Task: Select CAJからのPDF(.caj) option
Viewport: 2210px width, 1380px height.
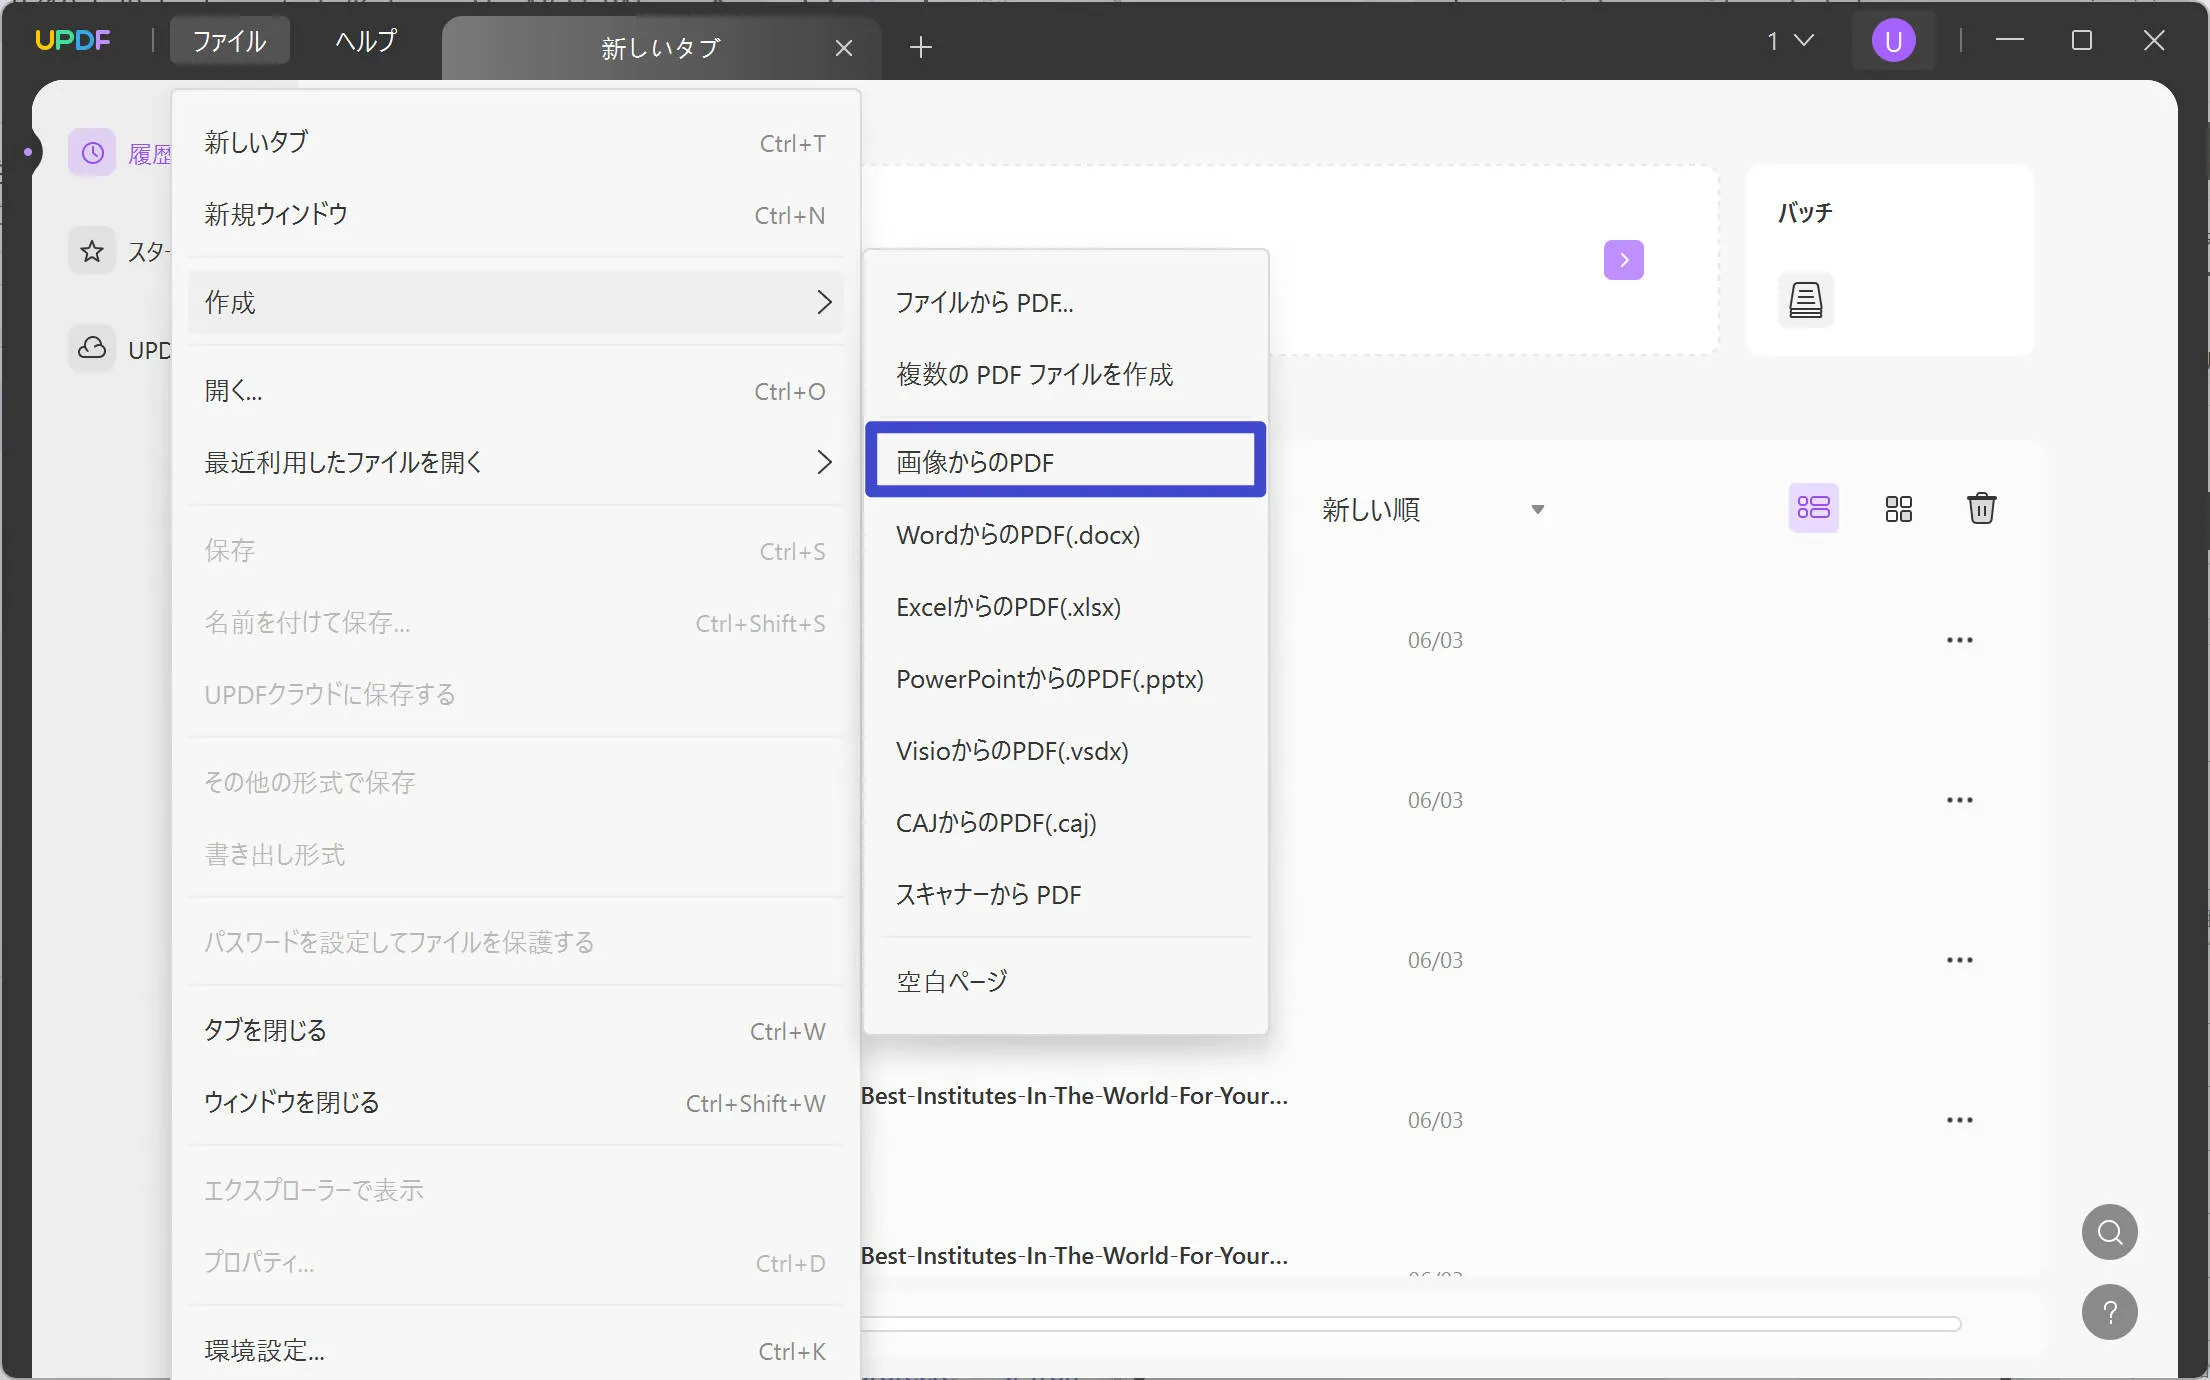Action: pyautogui.click(x=1066, y=823)
